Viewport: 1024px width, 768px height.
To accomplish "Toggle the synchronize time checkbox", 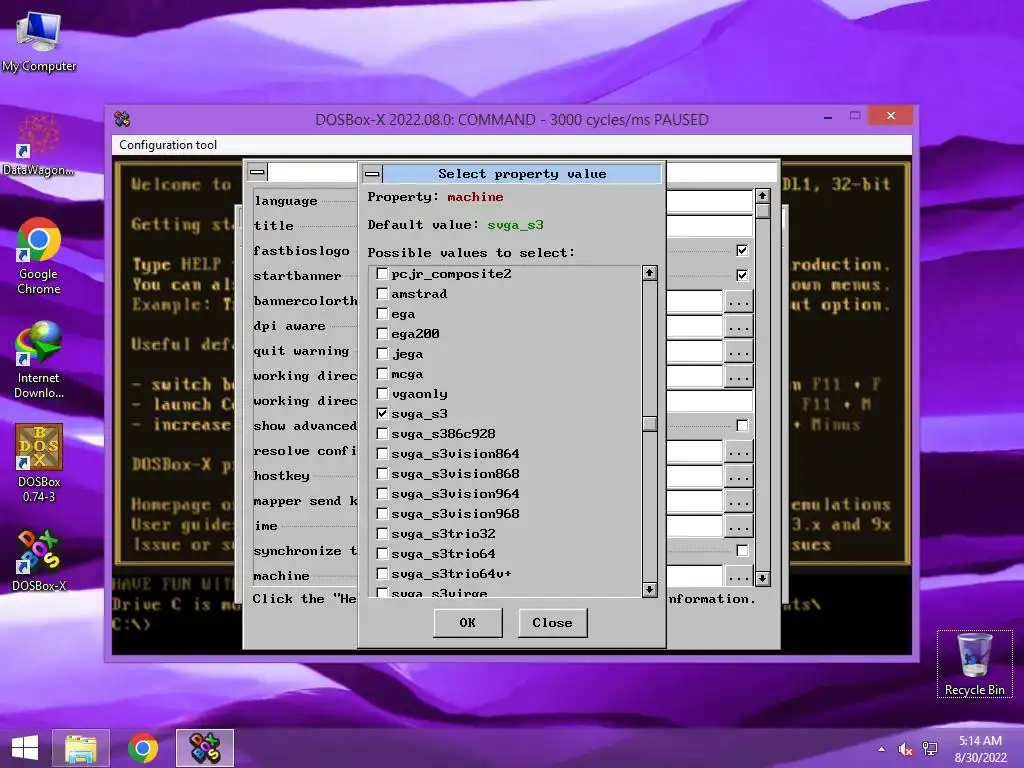I will pyautogui.click(x=742, y=551).
